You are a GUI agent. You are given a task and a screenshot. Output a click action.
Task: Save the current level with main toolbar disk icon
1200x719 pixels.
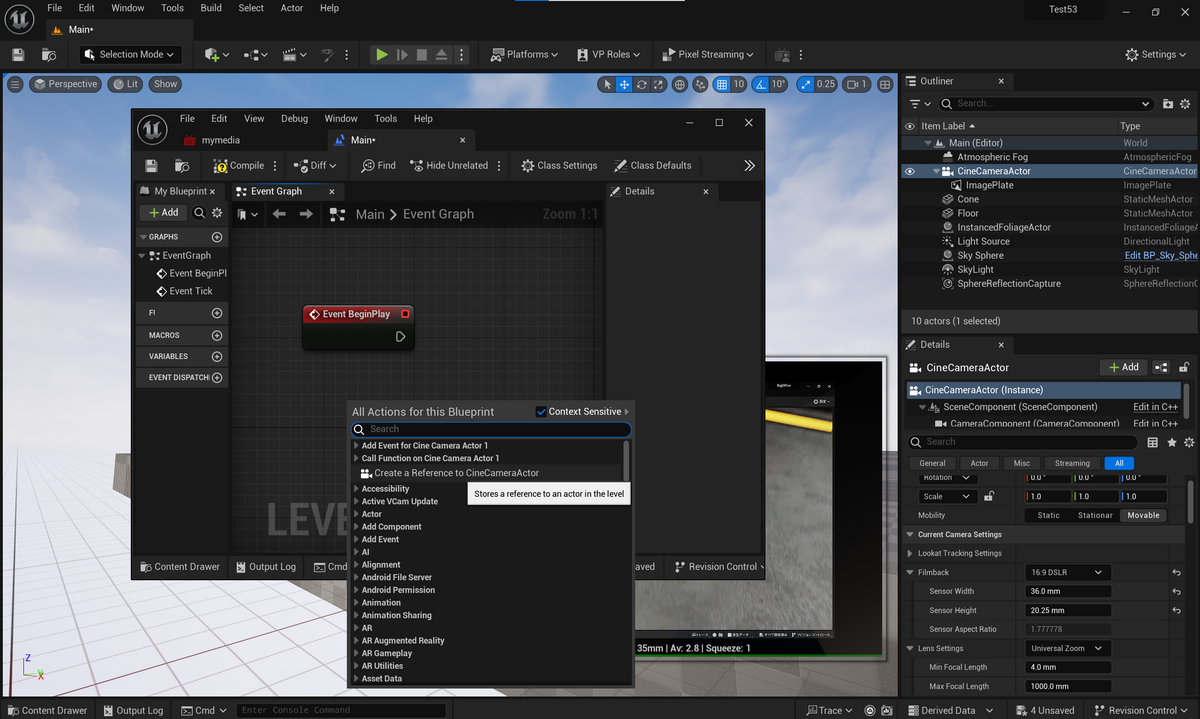click(x=18, y=55)
